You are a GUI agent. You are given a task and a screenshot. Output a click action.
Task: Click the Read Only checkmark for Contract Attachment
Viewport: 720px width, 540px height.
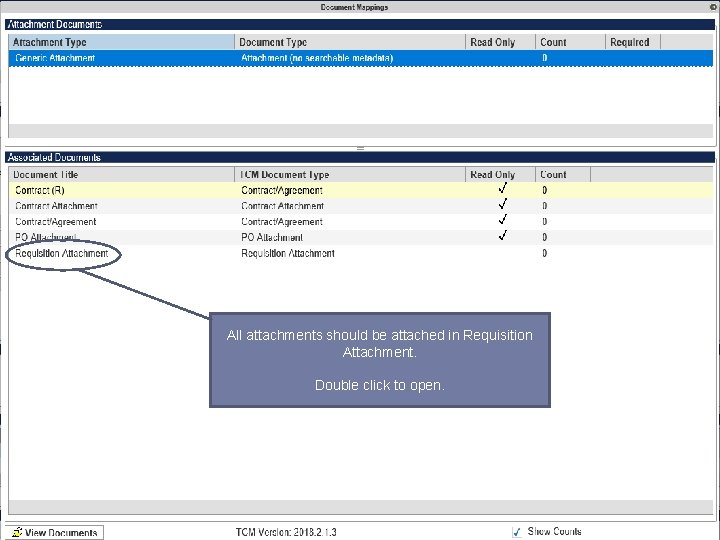coord(503,204)
